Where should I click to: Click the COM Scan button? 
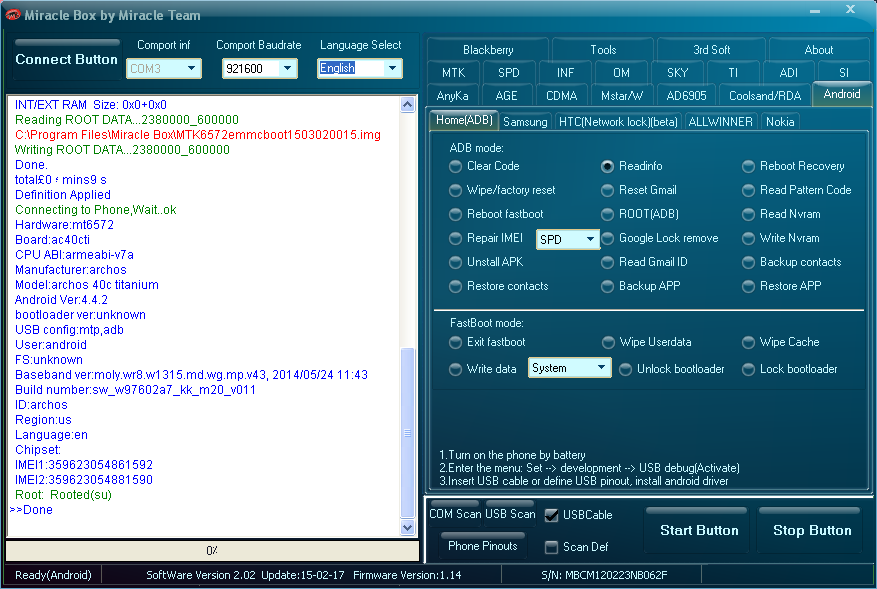[455, 514]
